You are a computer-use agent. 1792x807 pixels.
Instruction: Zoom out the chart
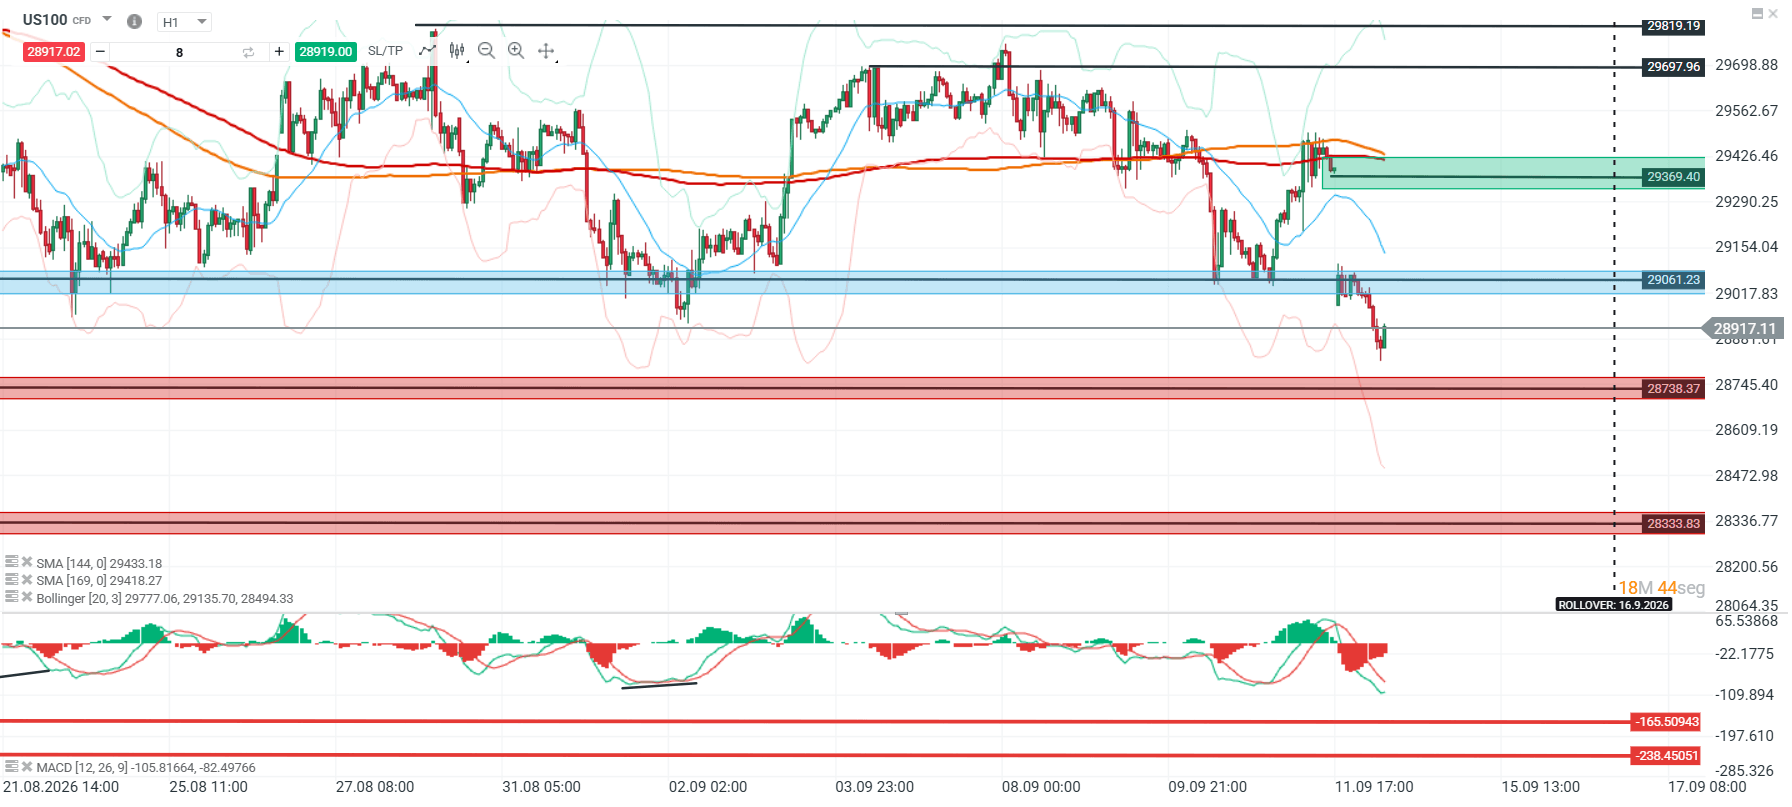click(487, 50)
